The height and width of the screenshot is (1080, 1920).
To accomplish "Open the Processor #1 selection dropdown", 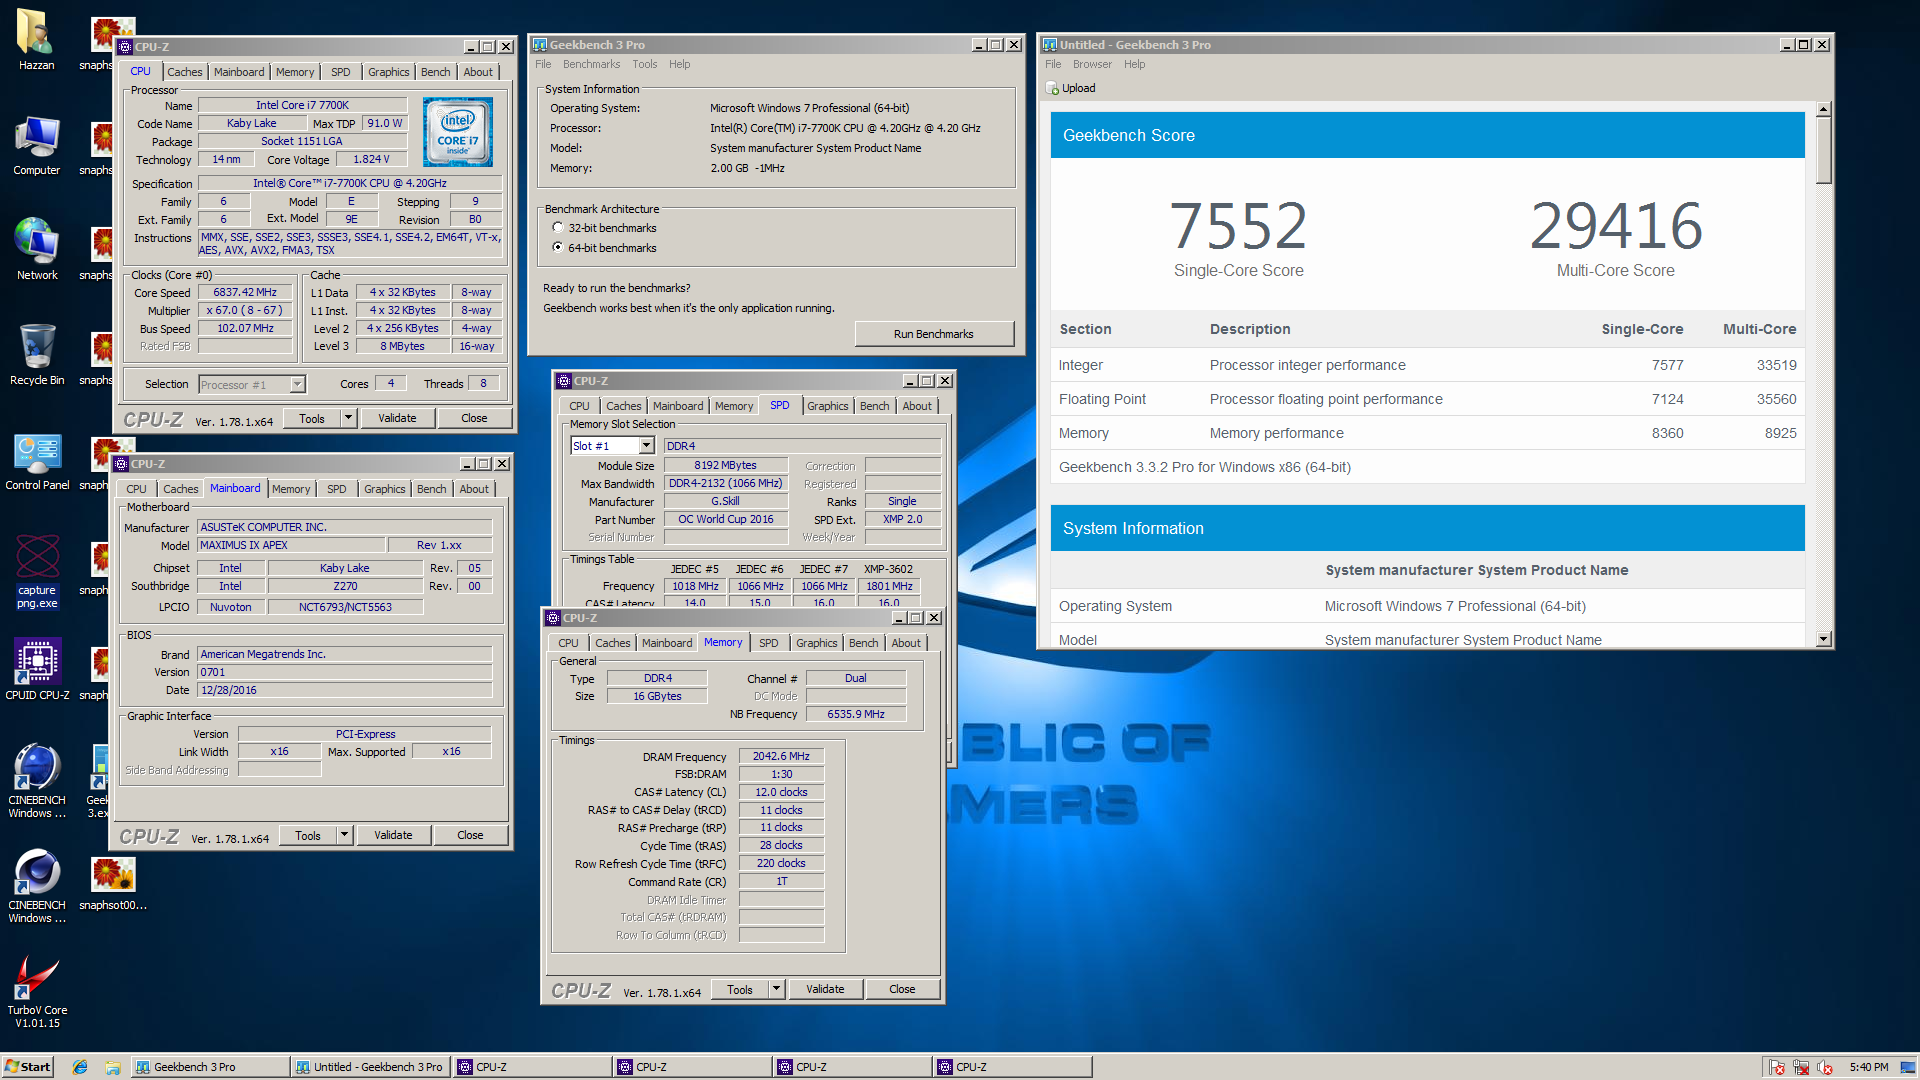I will coord(297,385).
